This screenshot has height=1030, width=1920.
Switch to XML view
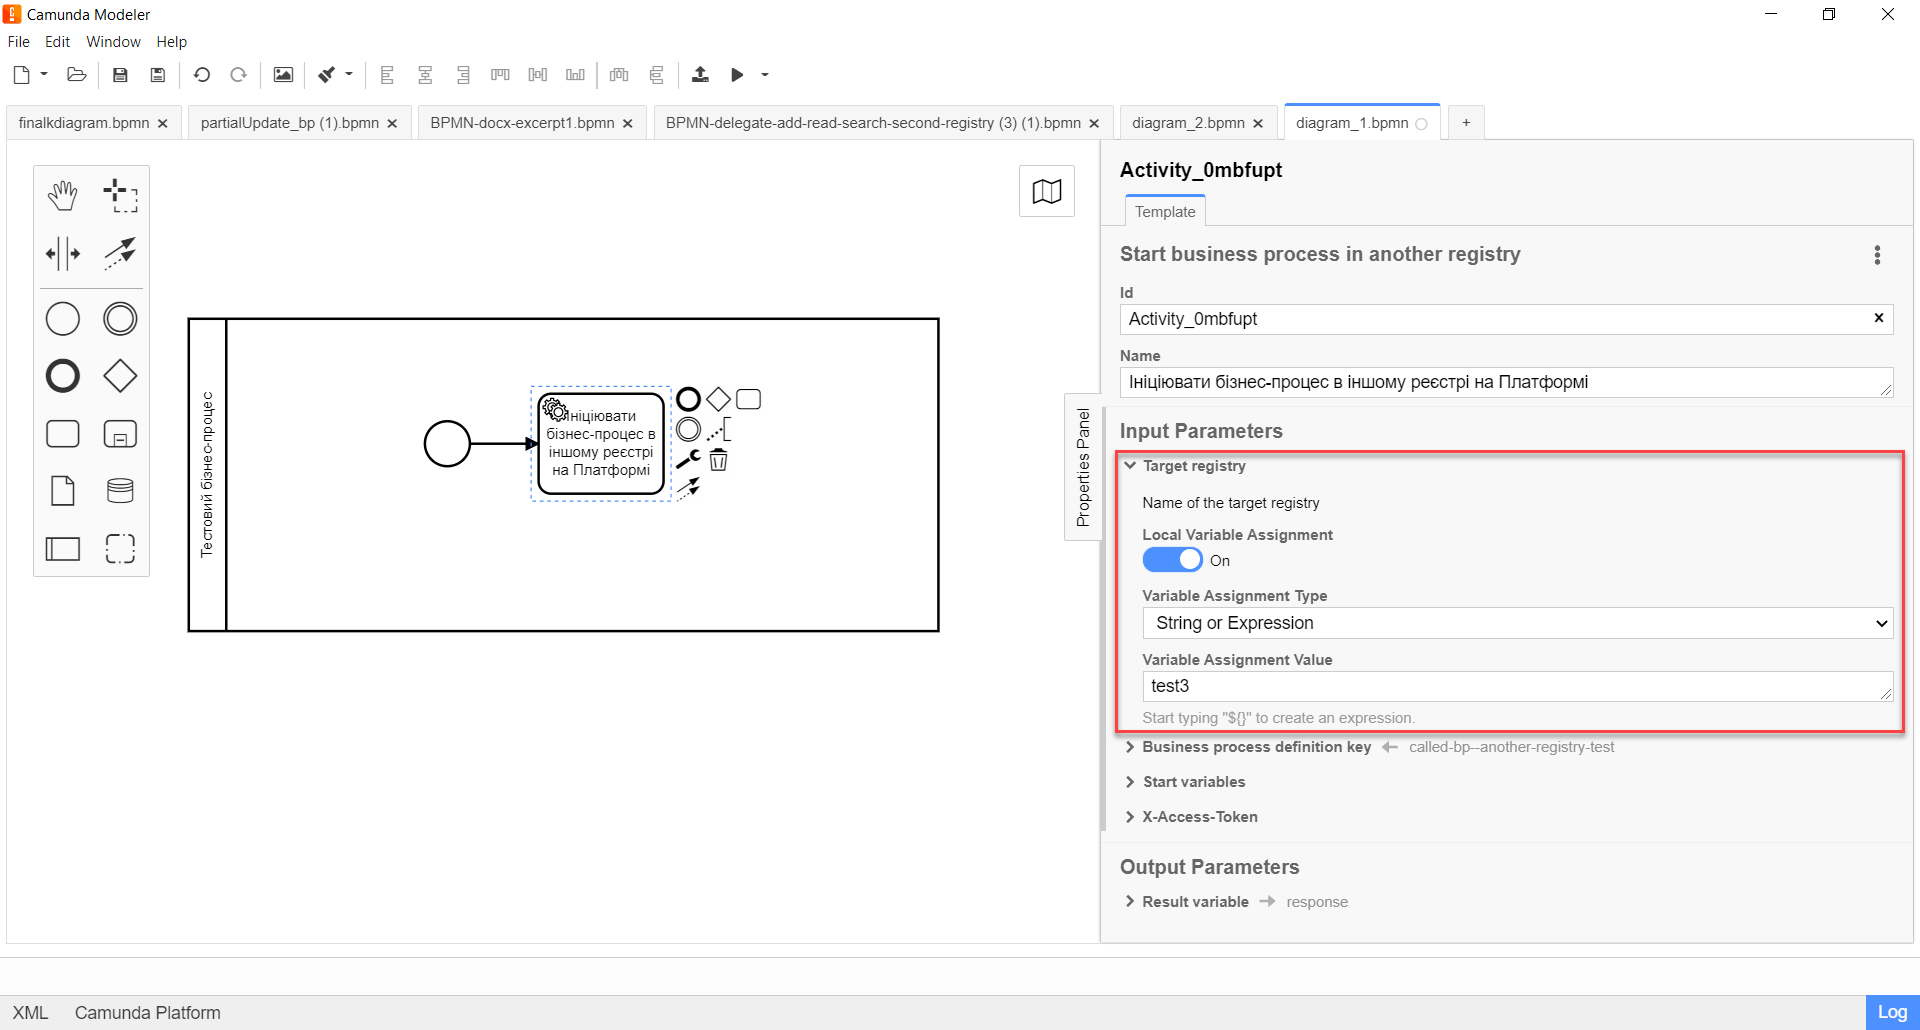[x=30, y=1013]
